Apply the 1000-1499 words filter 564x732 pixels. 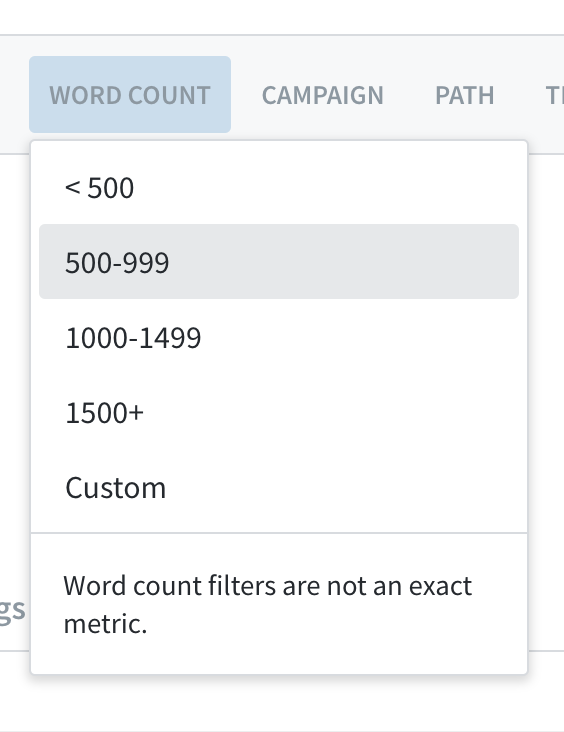(x=279, y=337)
